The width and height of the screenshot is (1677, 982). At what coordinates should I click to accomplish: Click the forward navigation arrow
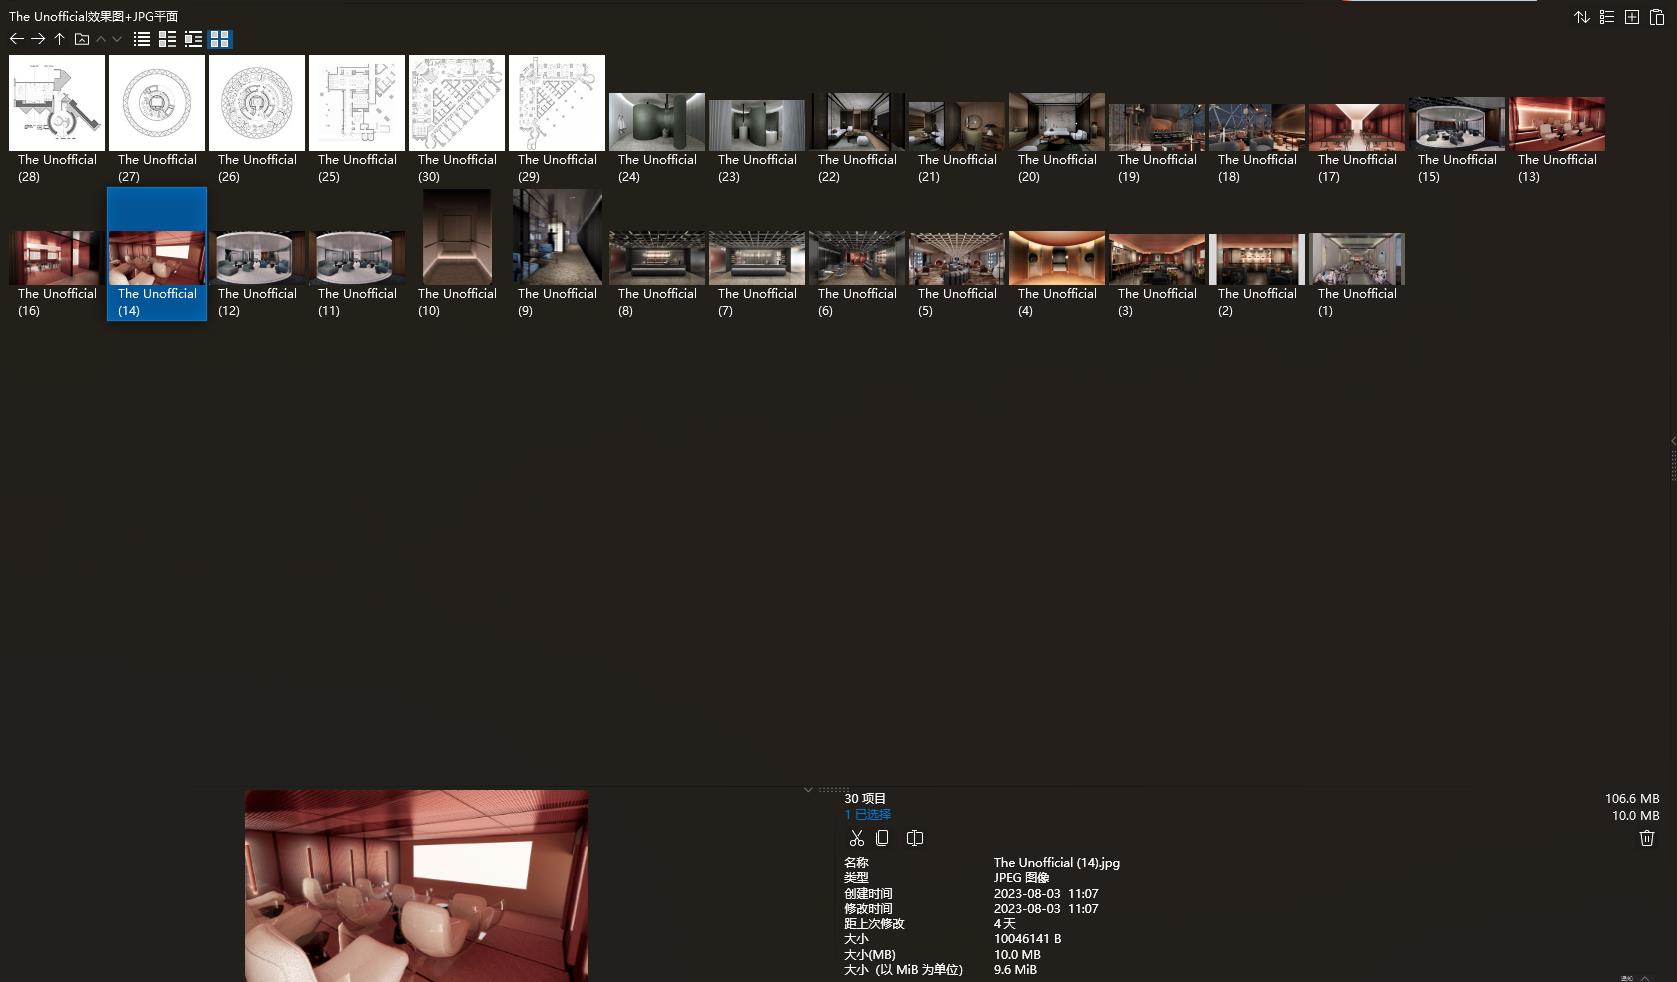click(x=38, y=39)
